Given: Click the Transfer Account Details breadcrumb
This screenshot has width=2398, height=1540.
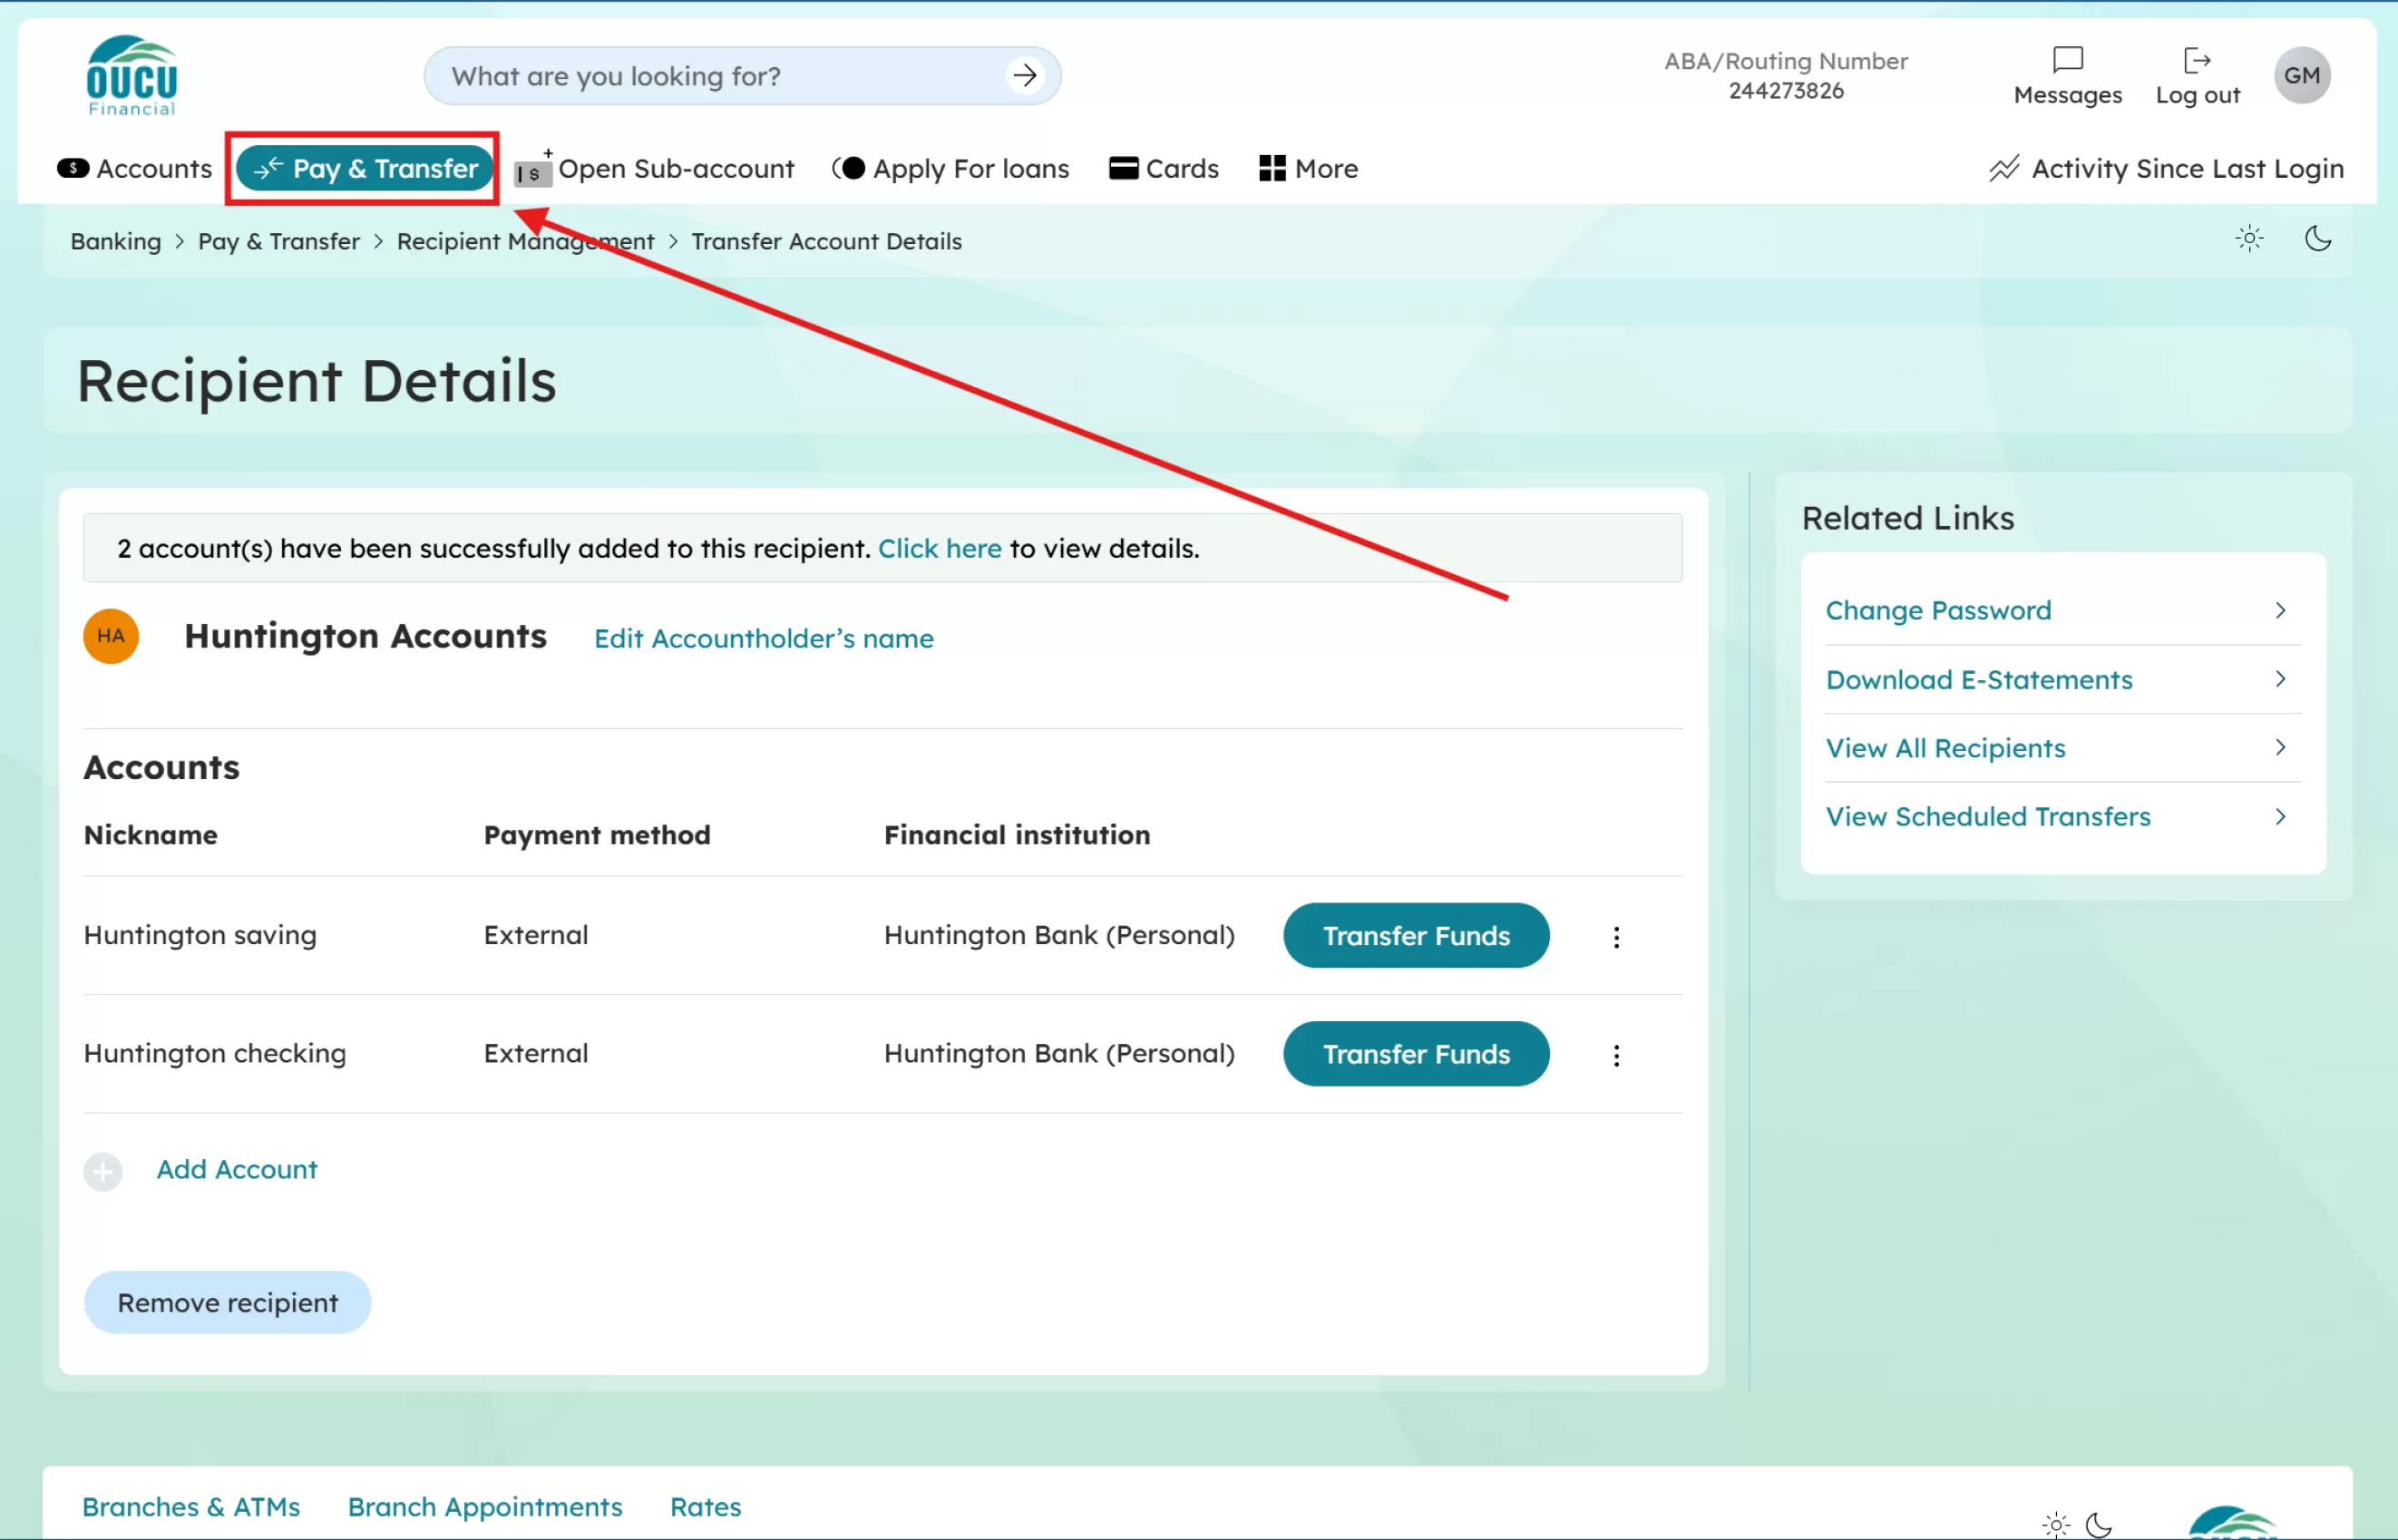Looking at the screenshot, I should point(826,241).
